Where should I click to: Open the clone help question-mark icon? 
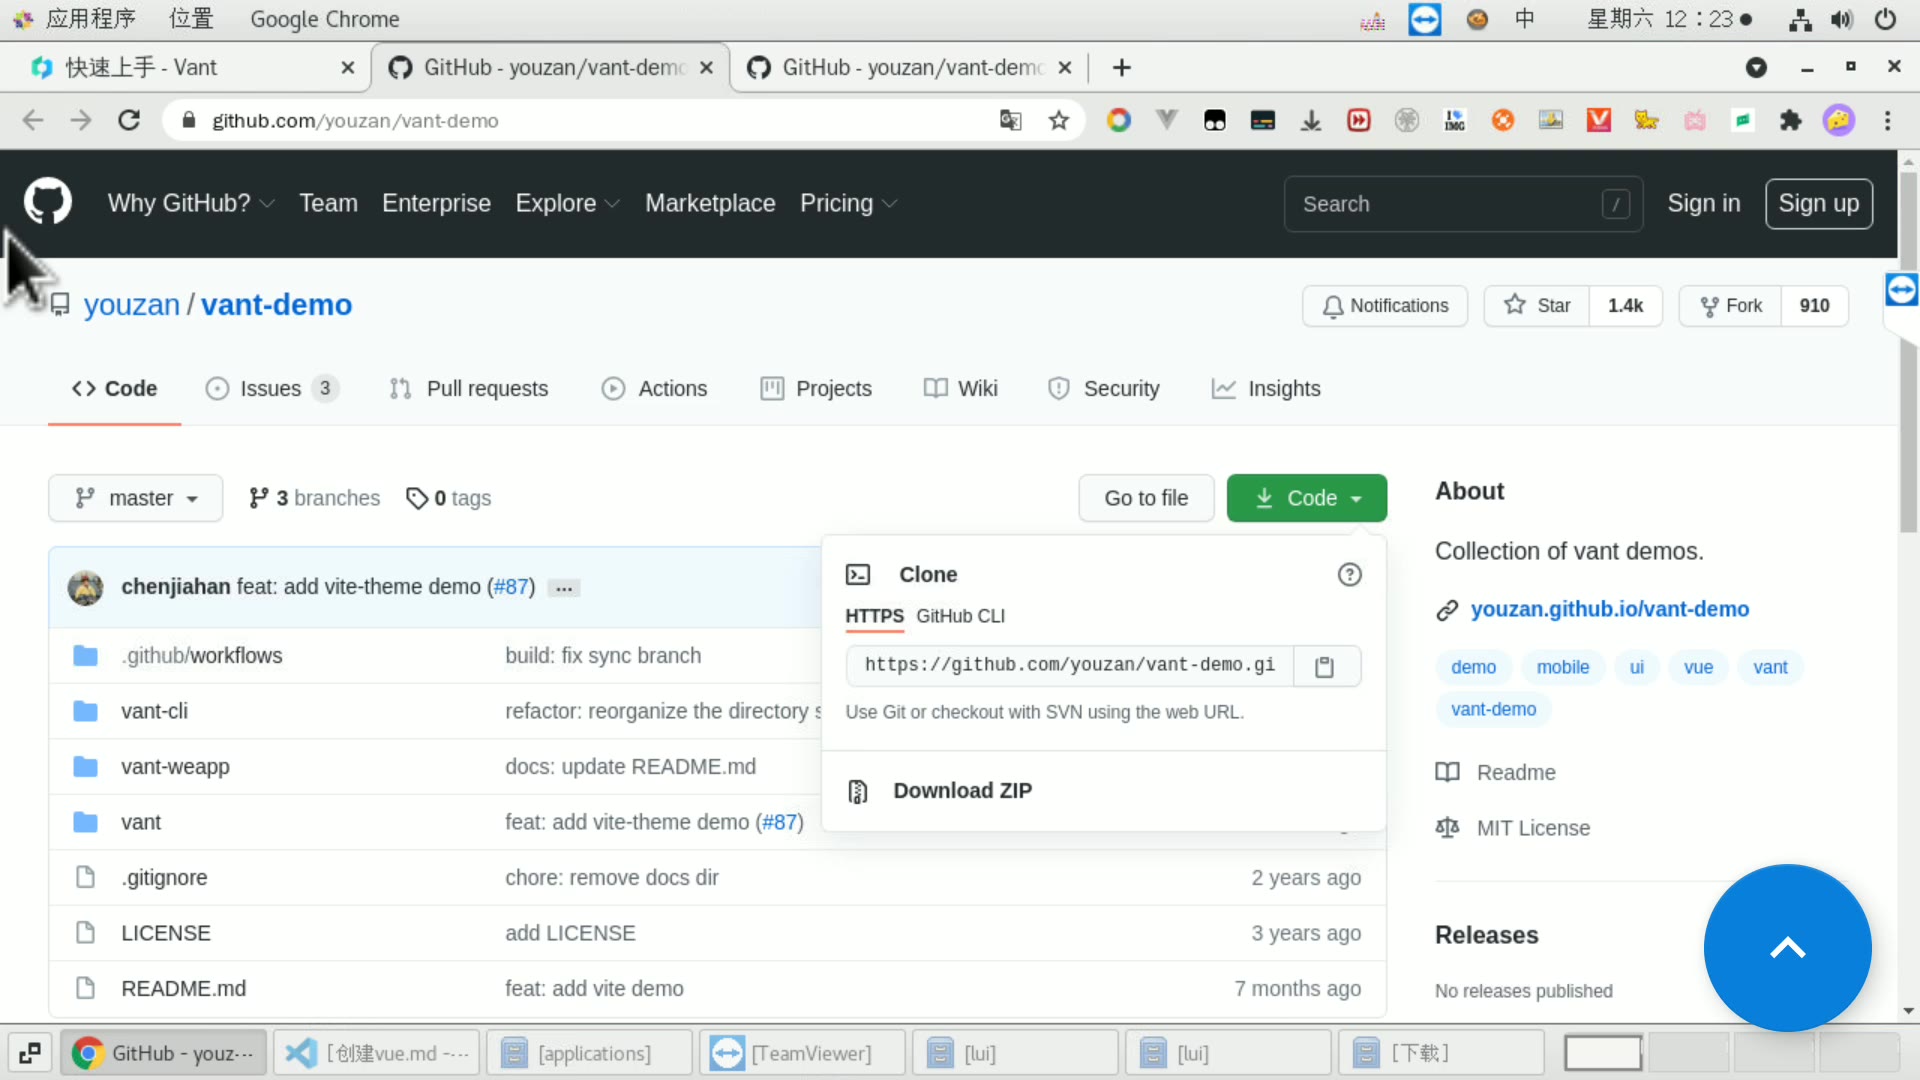point(1349,575)
